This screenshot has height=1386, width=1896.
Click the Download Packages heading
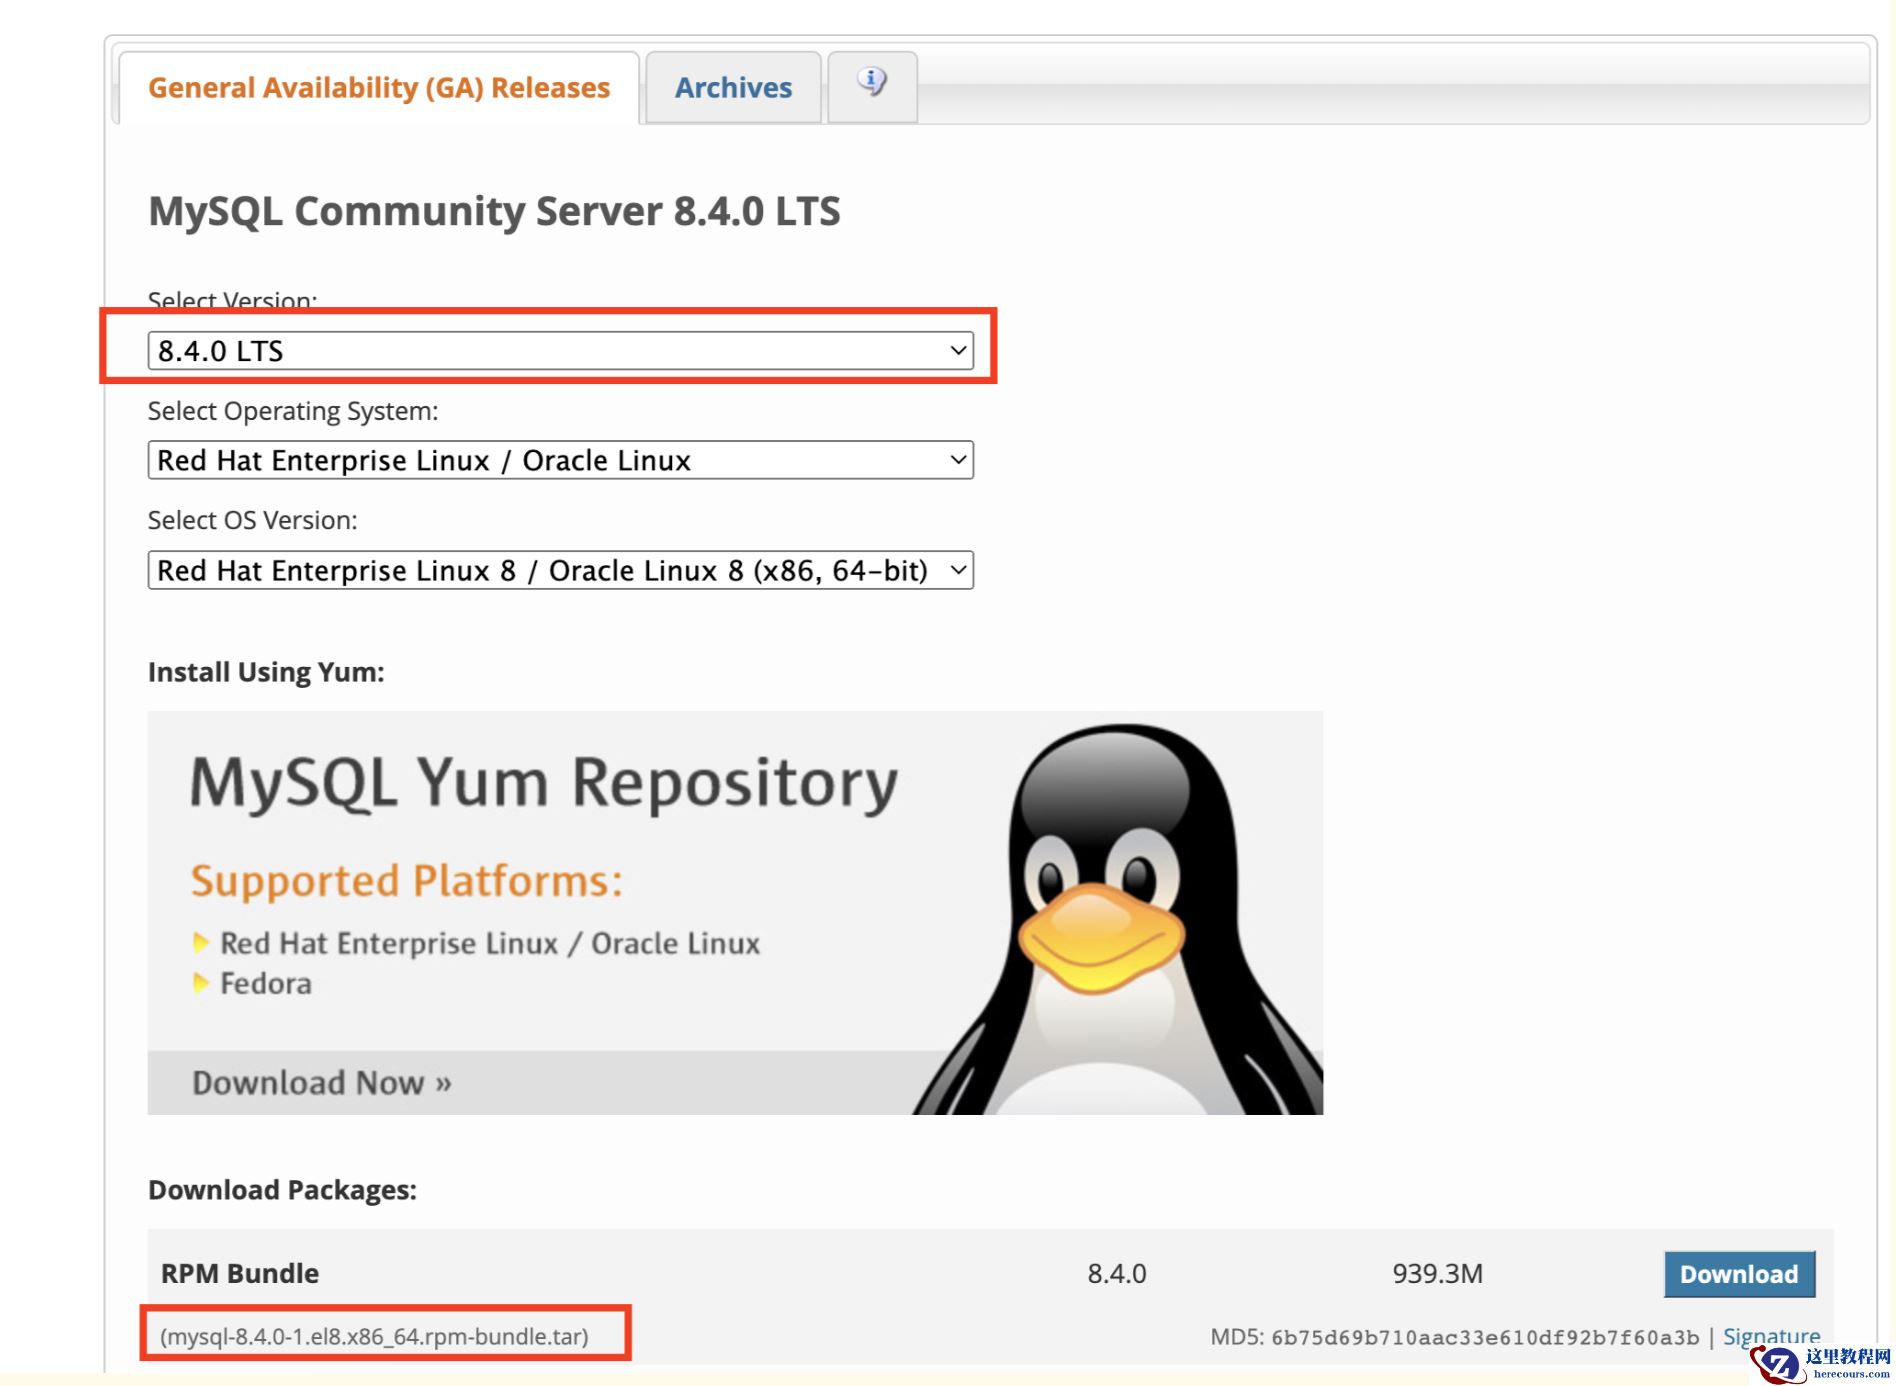pyautogui.click(x=282, y=1190)
